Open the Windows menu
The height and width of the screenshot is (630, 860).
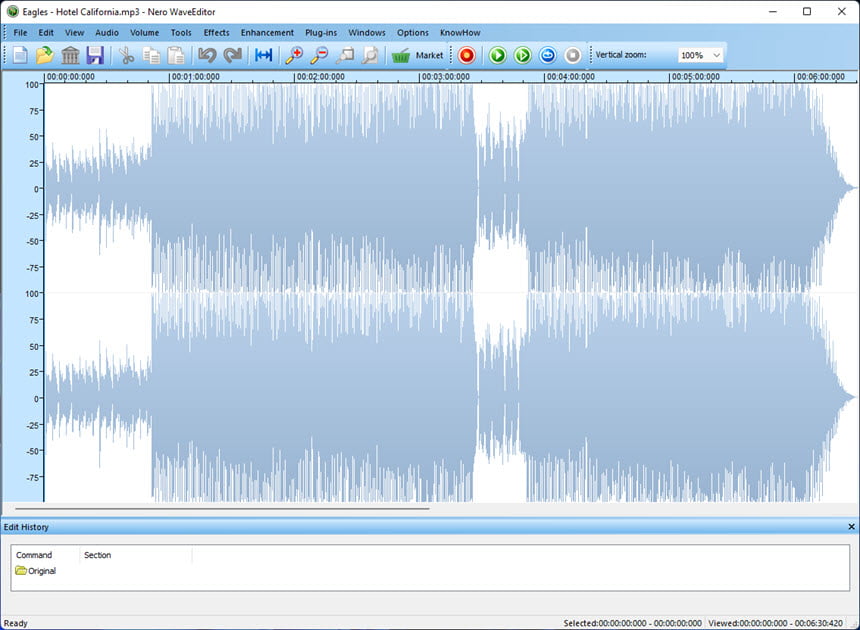[367, 32]
